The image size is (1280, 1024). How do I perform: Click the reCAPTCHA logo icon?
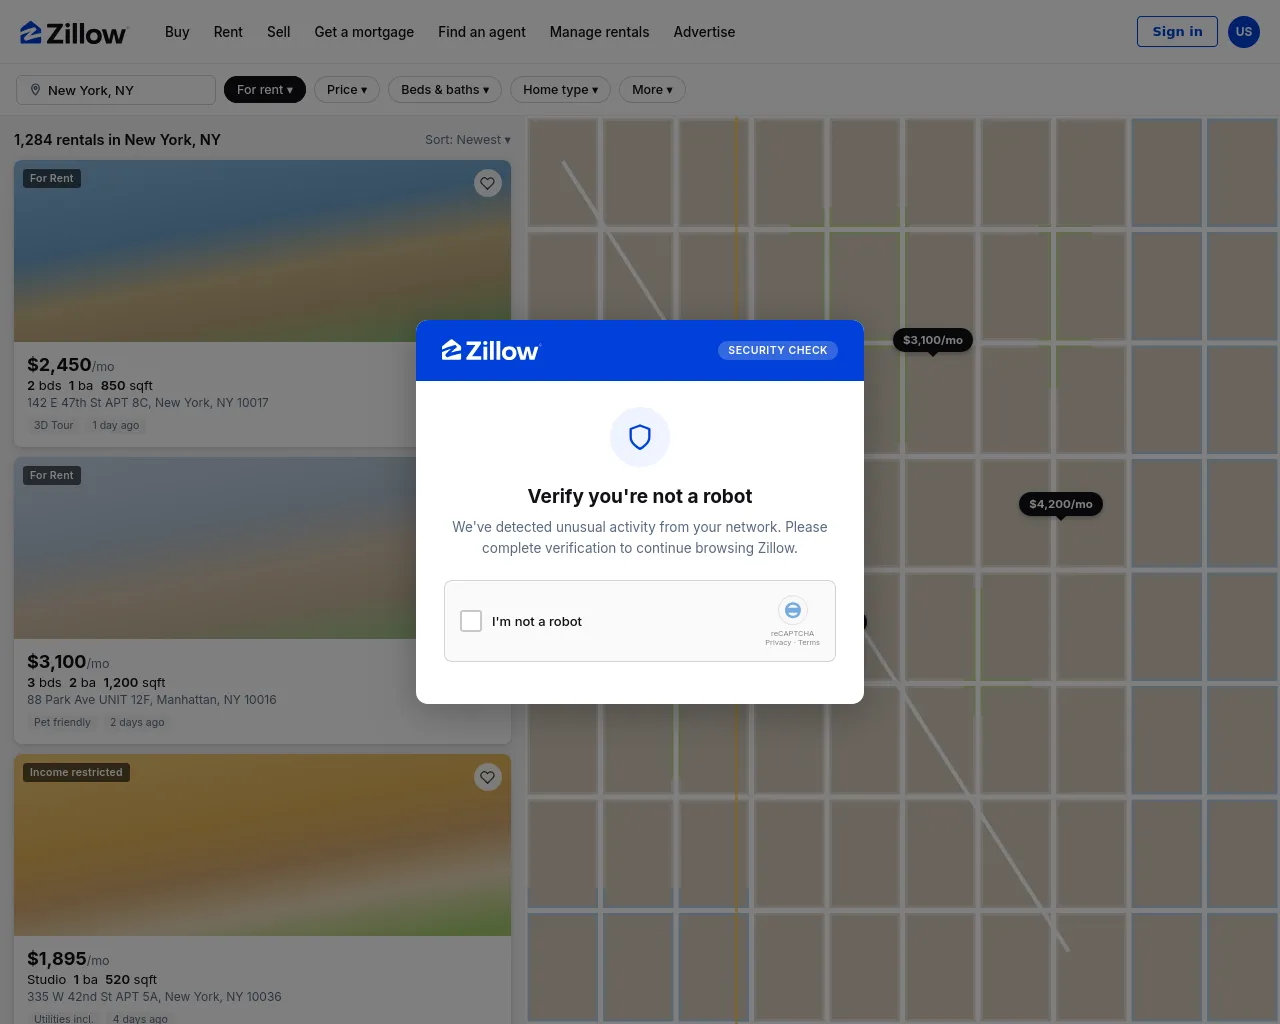pos(792,610)
